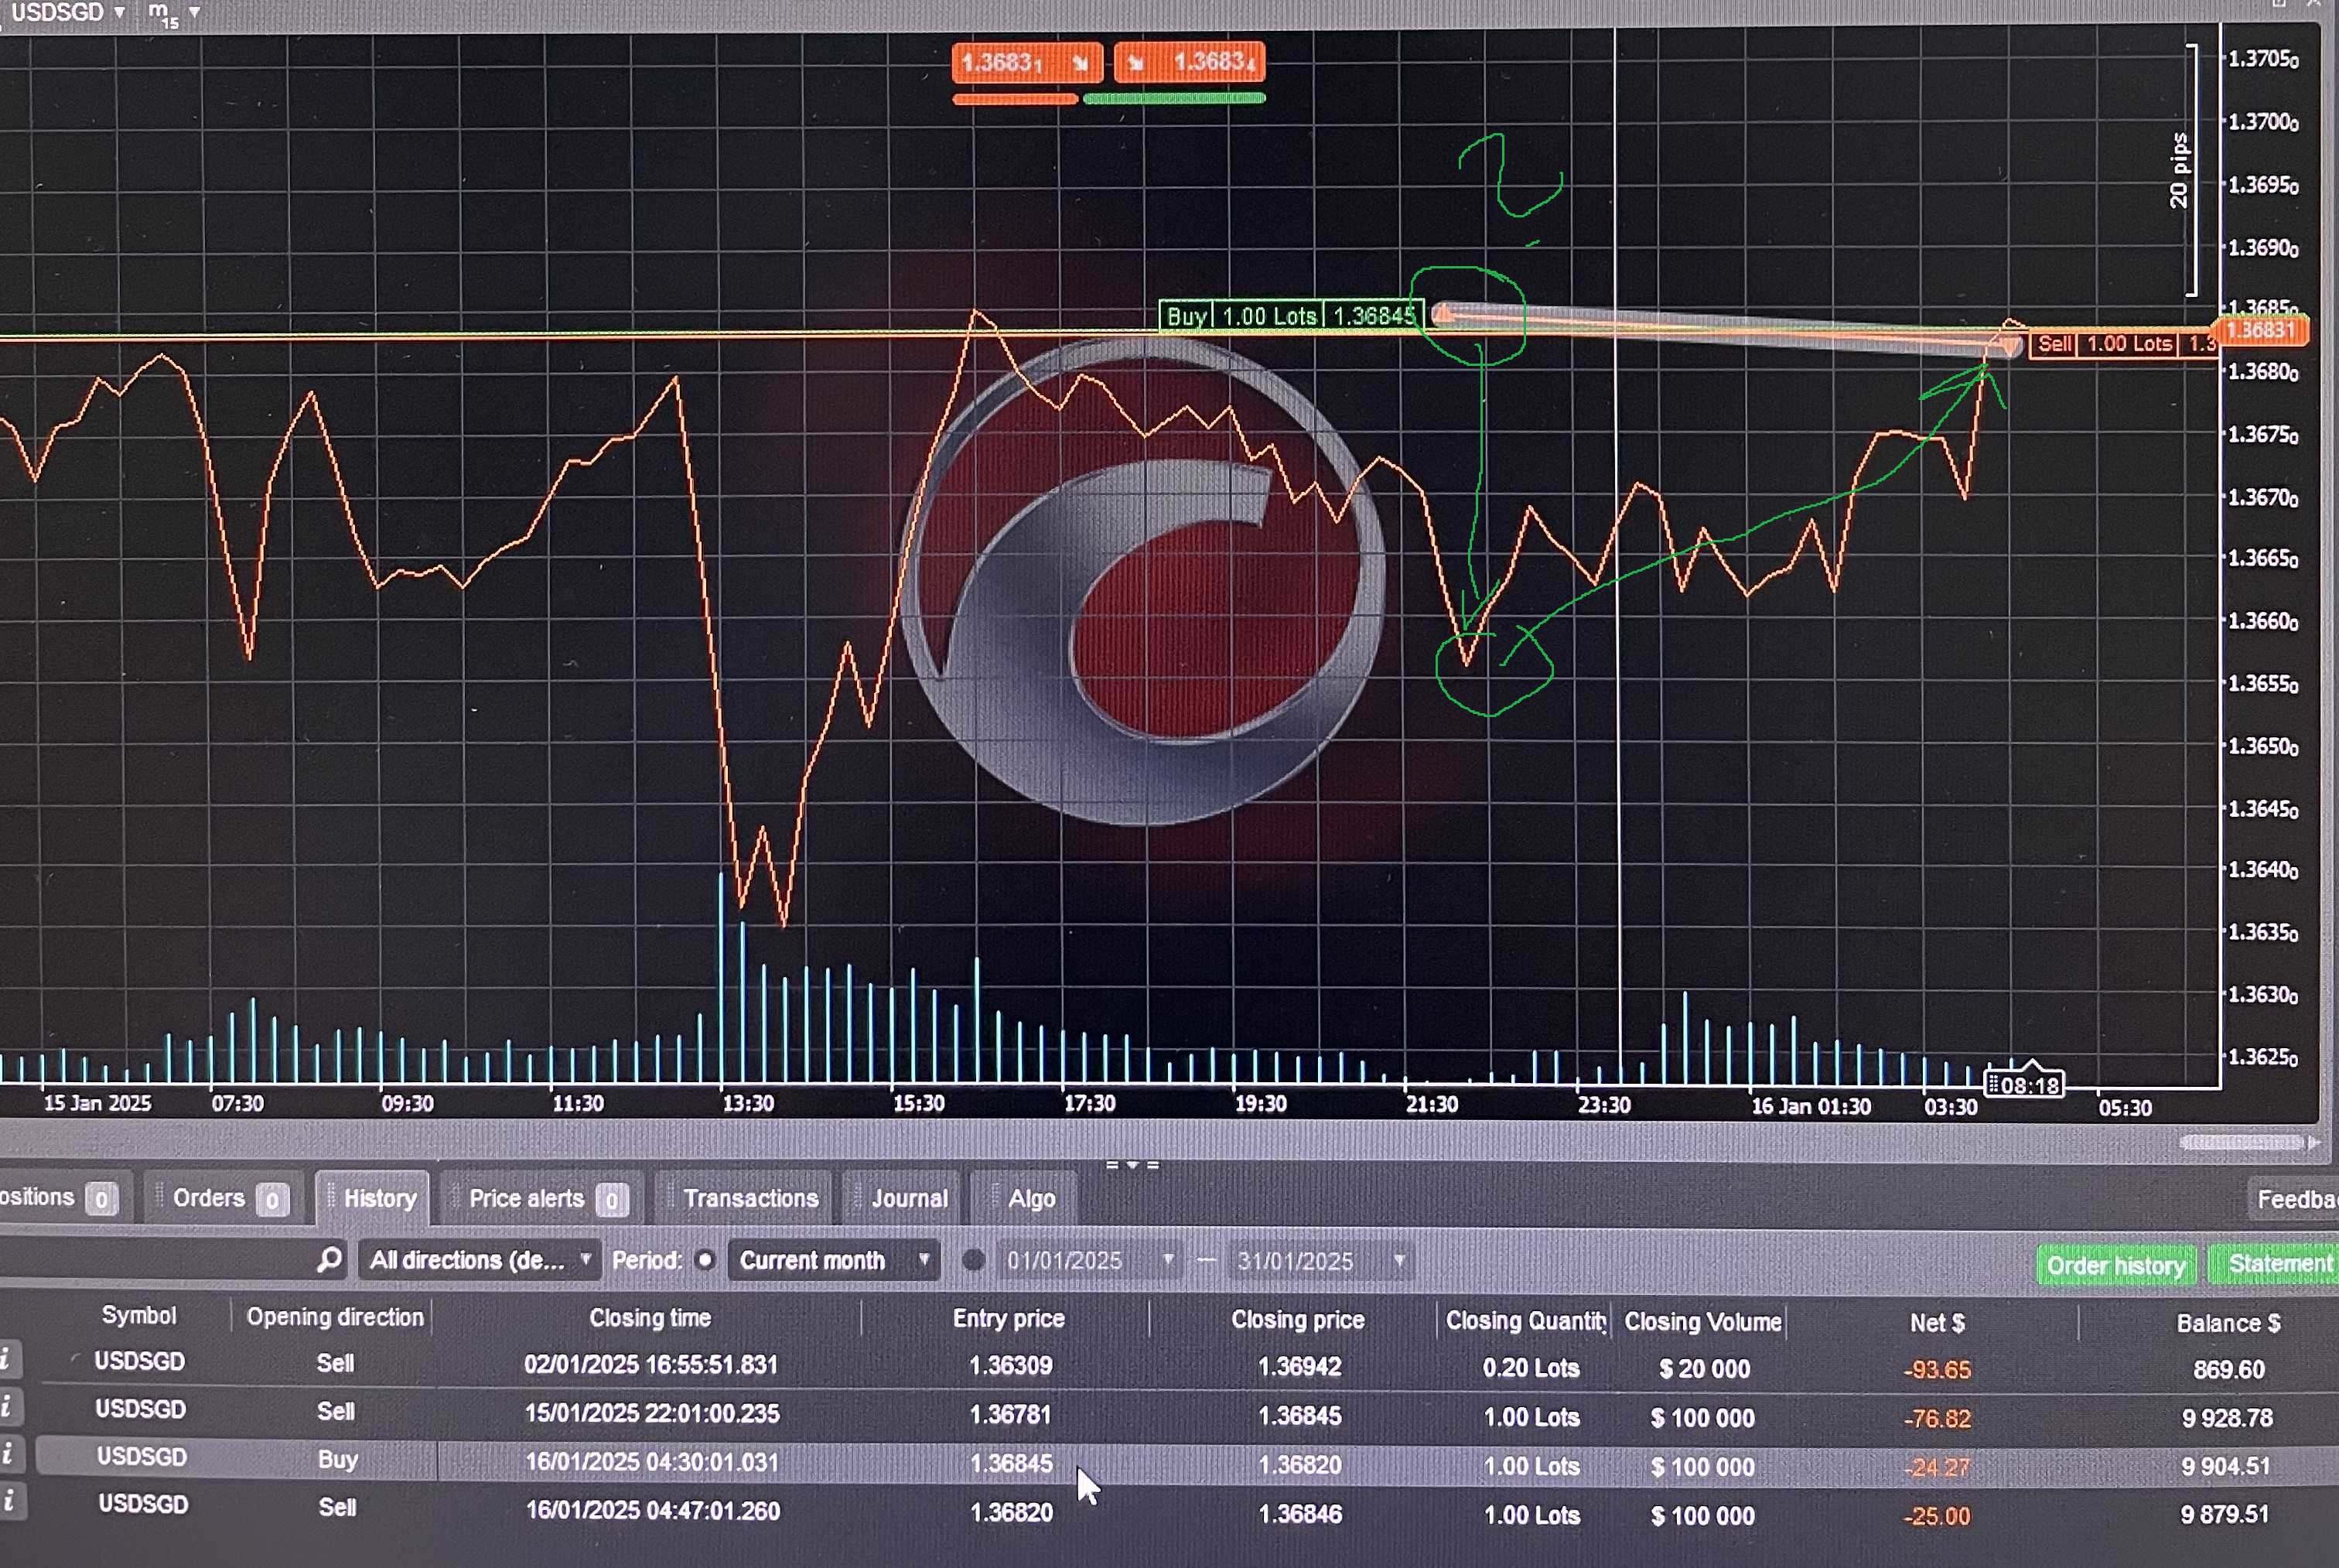Open the Price alerts tab
This screenshot has width=2339, height=1568.
pos(542,1198)
